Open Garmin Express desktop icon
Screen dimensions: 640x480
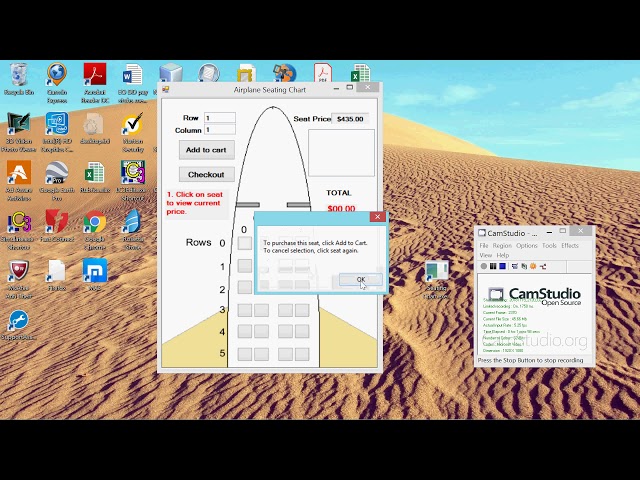(57, 83)
